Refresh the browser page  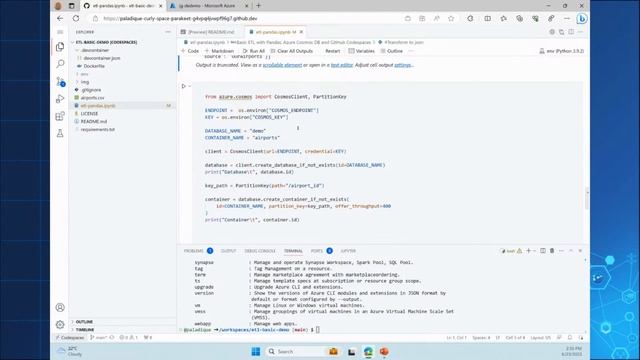(76, 18)
